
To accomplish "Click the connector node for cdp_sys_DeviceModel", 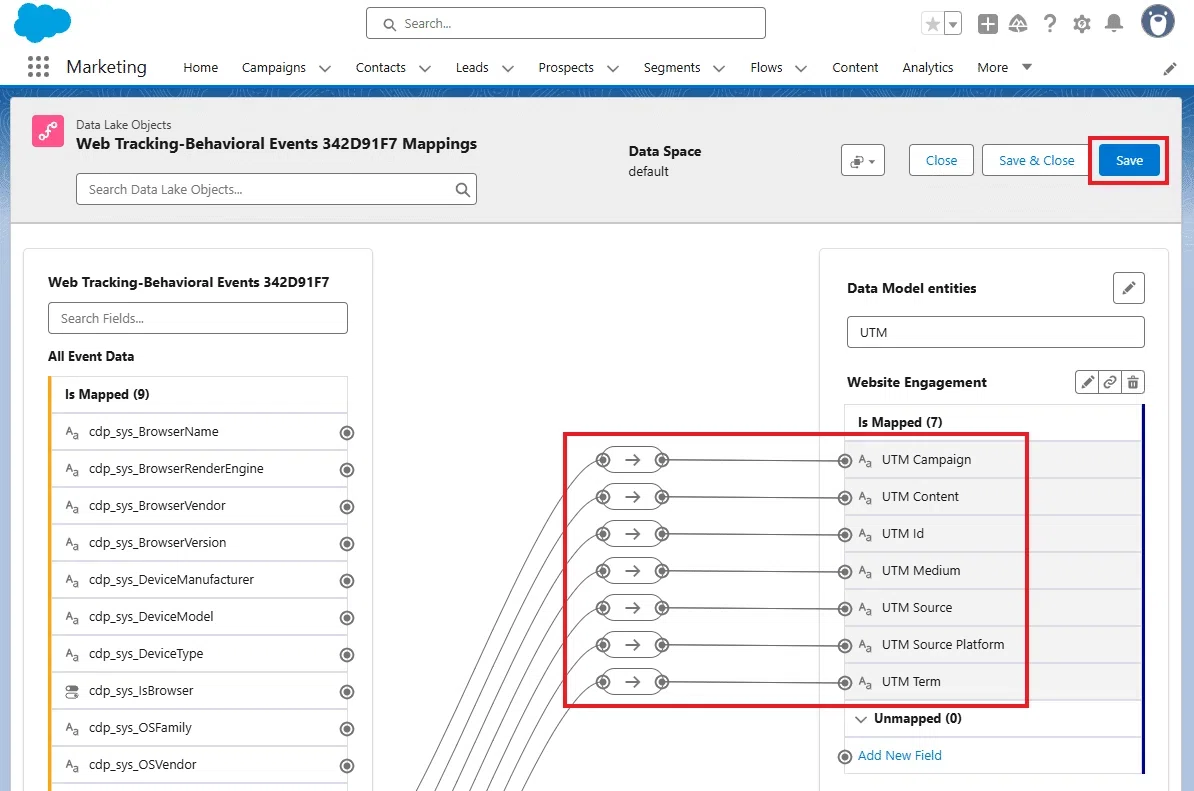I will point(346,618).
